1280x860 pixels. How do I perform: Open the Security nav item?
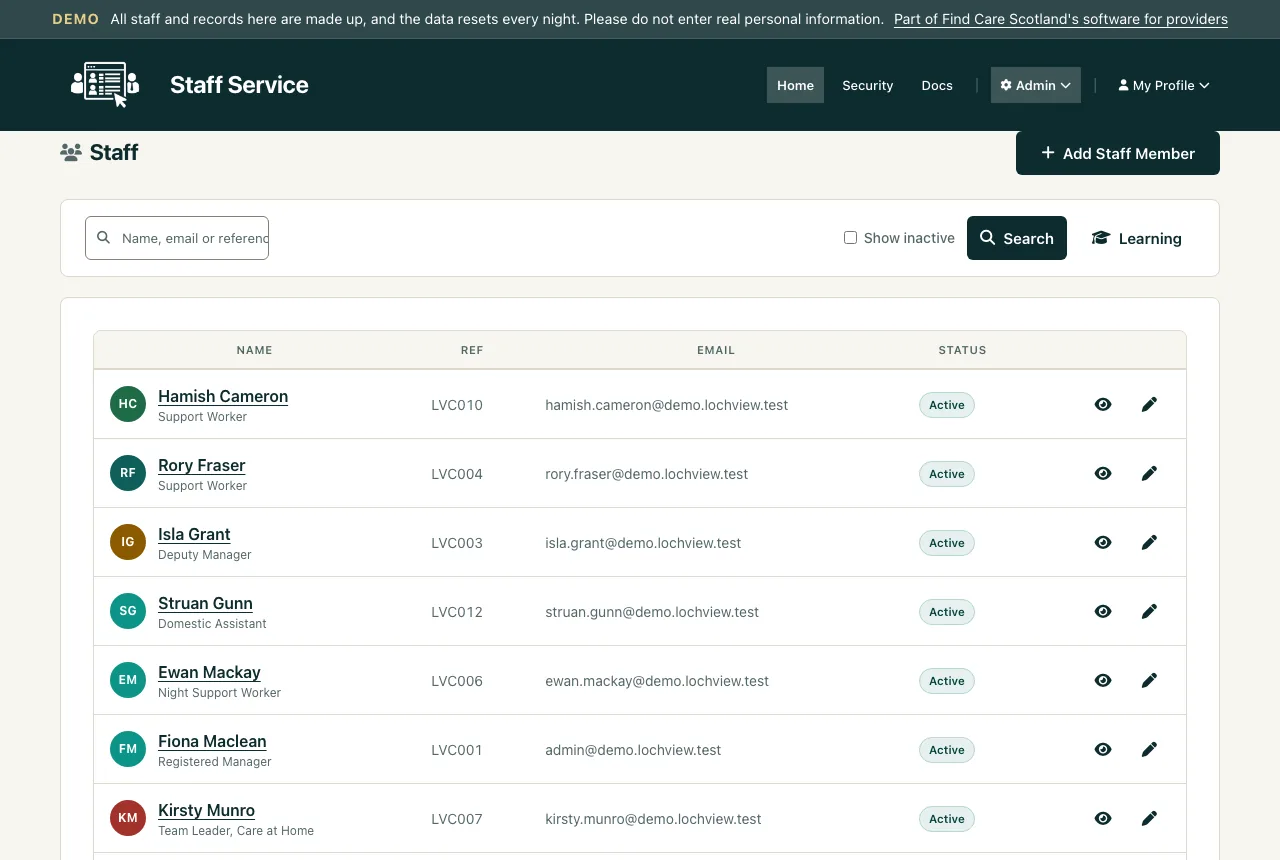click(x=867, y=85)
